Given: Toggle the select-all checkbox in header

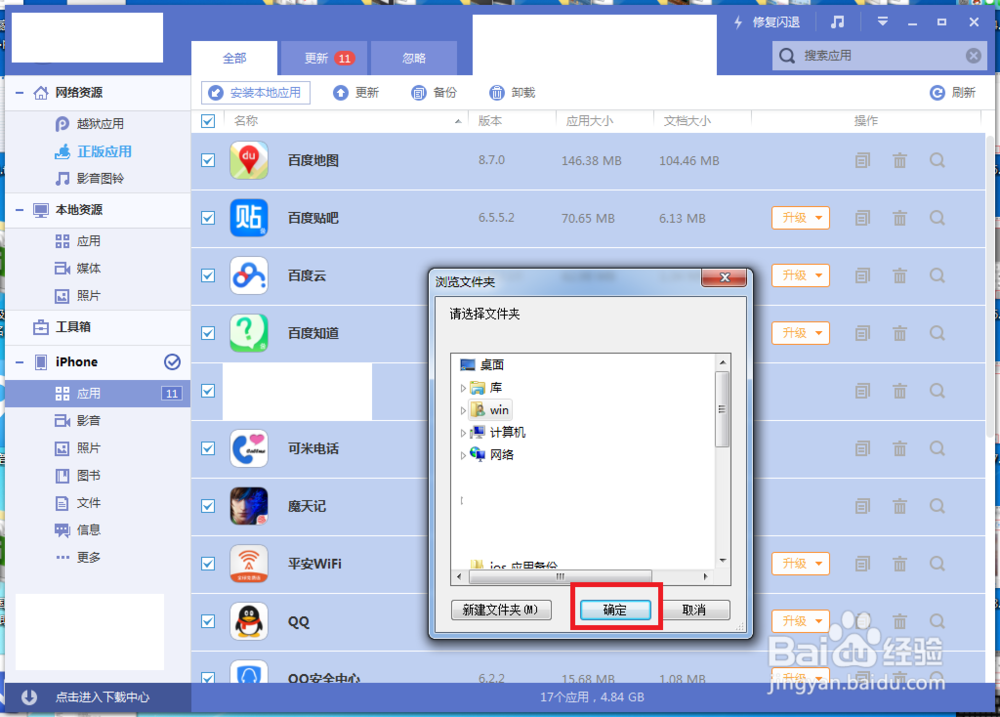Looking at the screenshot, I should pos(208,121).
